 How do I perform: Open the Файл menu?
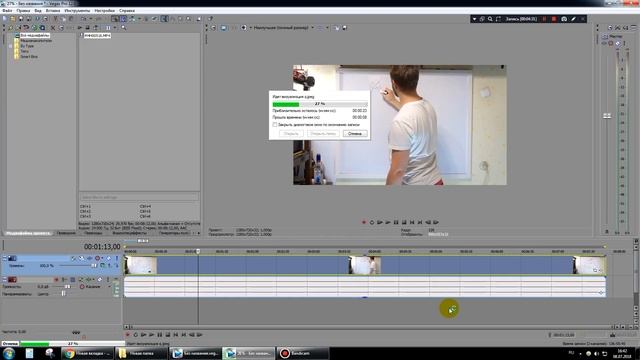point(7,11)
